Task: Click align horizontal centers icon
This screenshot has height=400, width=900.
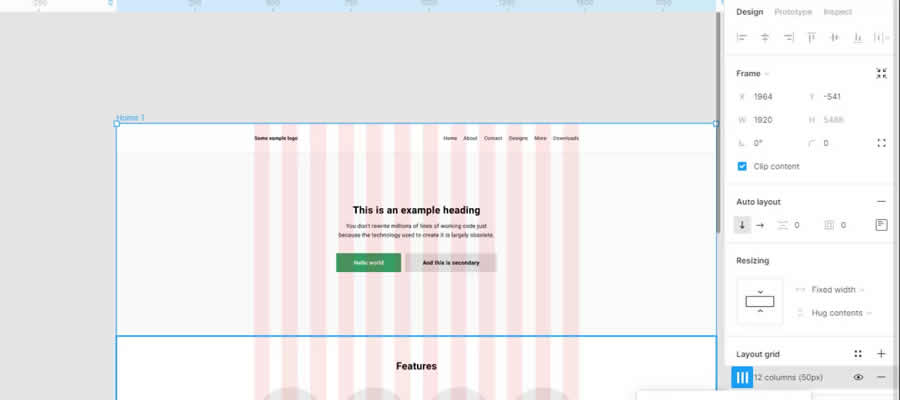Action: 765,37
